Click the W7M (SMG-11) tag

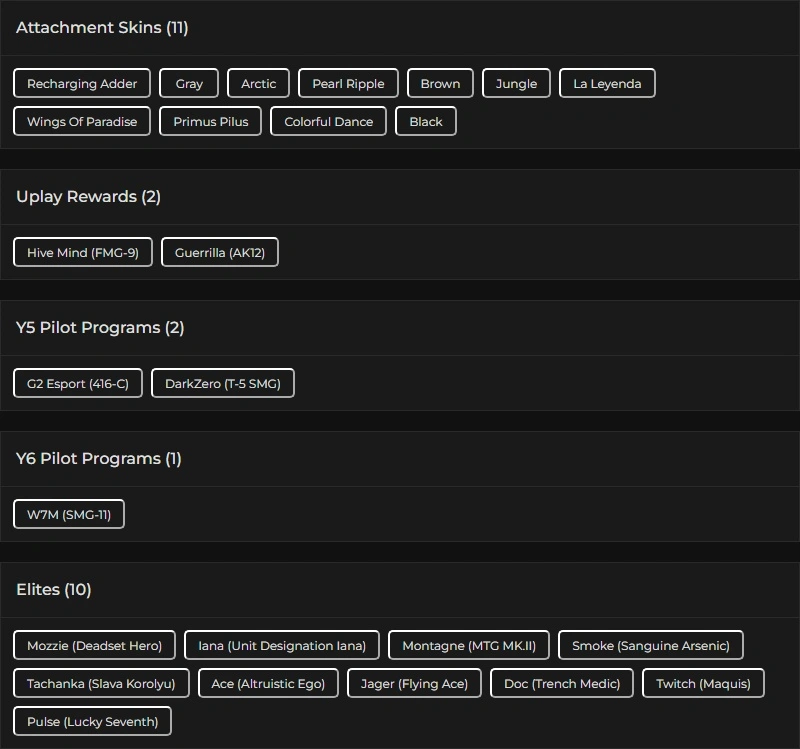(69, 514)
